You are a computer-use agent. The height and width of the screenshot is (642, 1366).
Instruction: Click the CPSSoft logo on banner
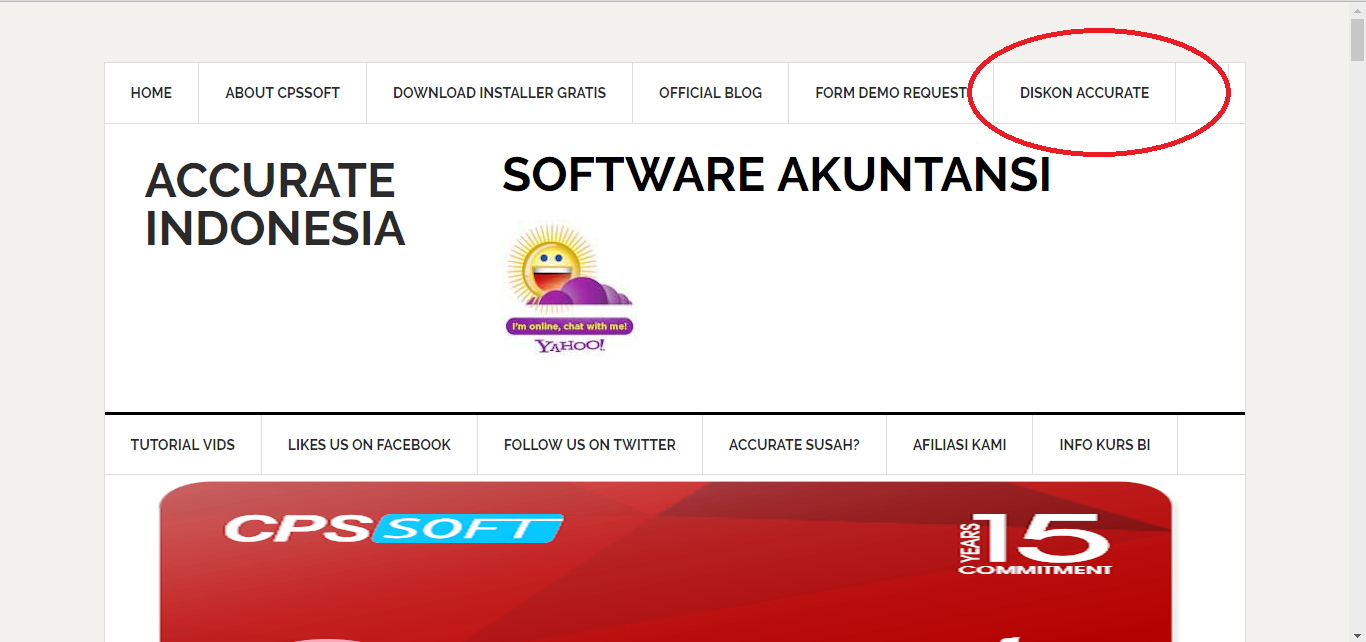pos(394,528)
